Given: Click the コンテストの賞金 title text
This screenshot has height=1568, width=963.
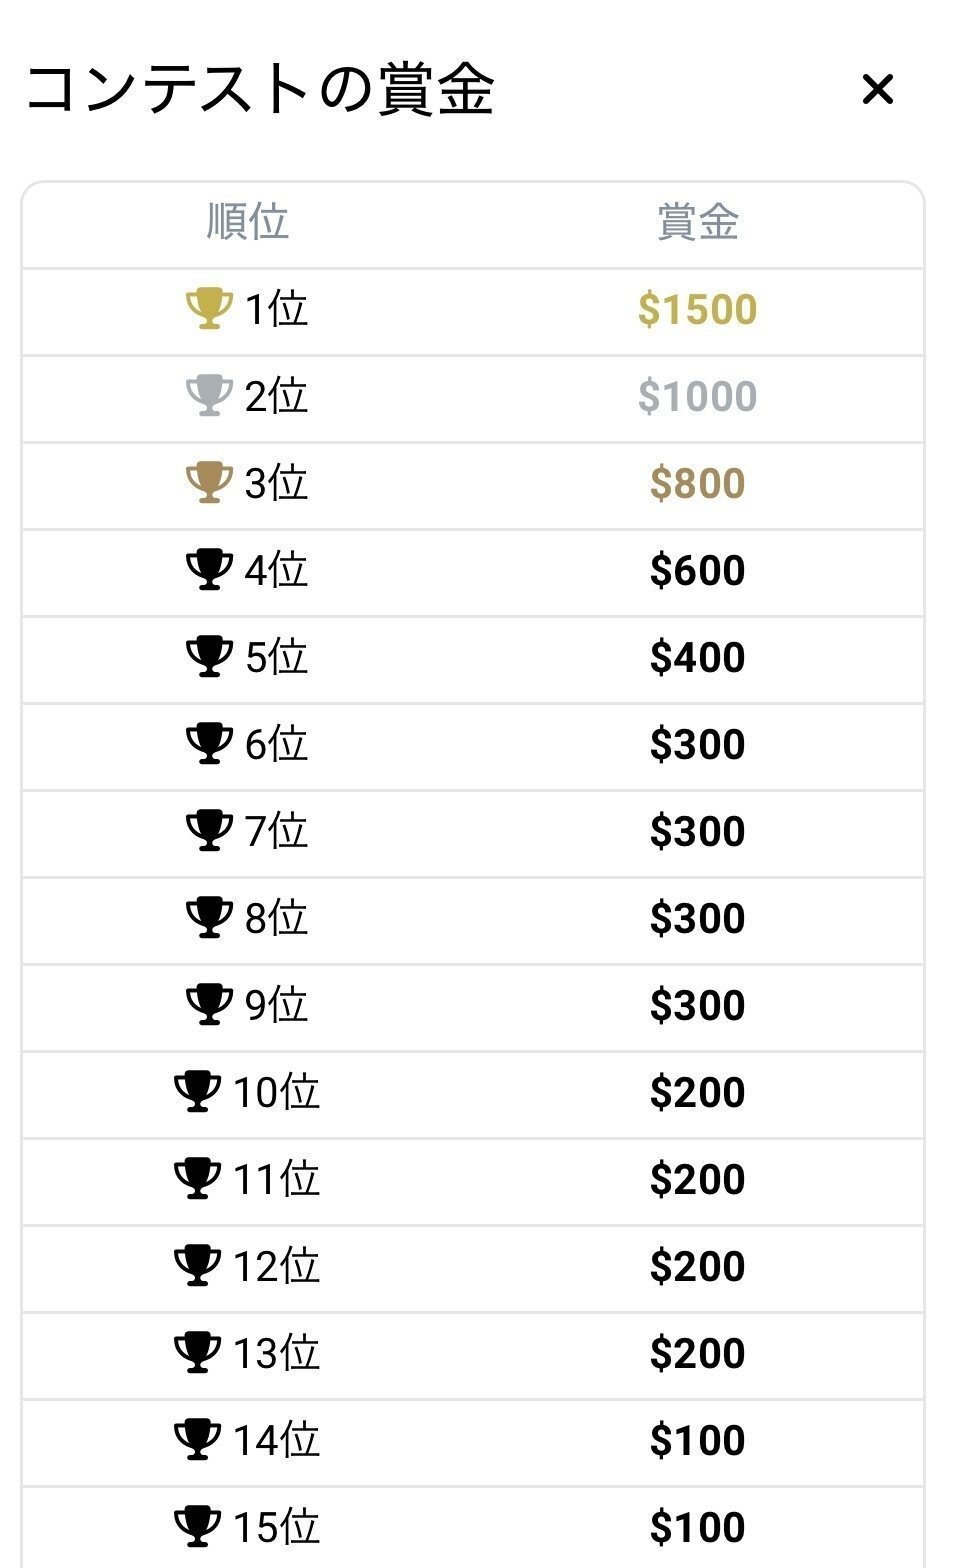Looking at the screenshot, I should coord(260,89).
